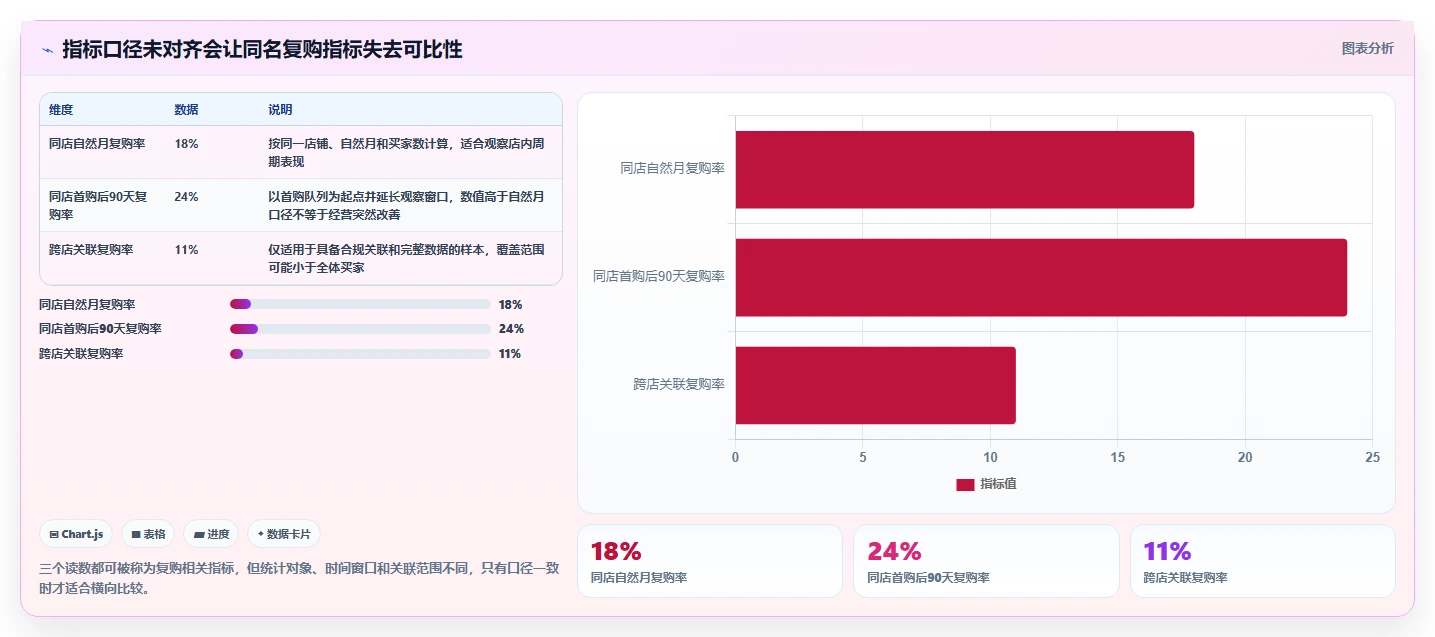This screenshot has height=637, width=1435.
Task: Select the 同店首购后90天复购率 table row name
Action: pos(98,205)
